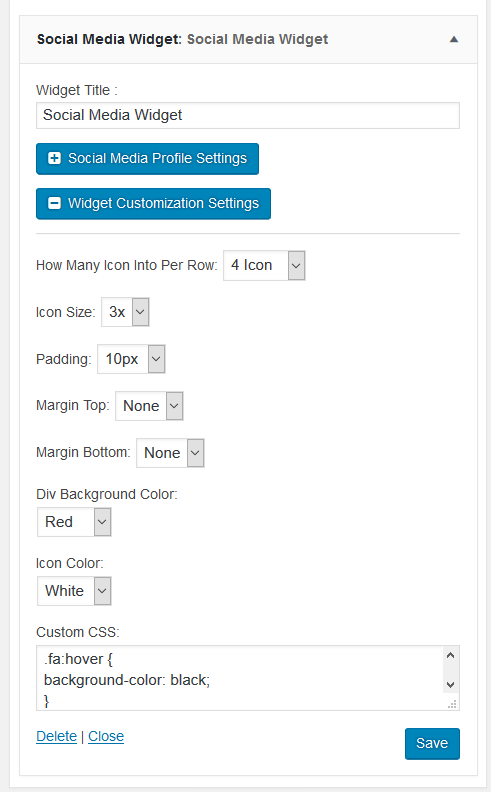Click the 'Div Background Color:' label

107,494
